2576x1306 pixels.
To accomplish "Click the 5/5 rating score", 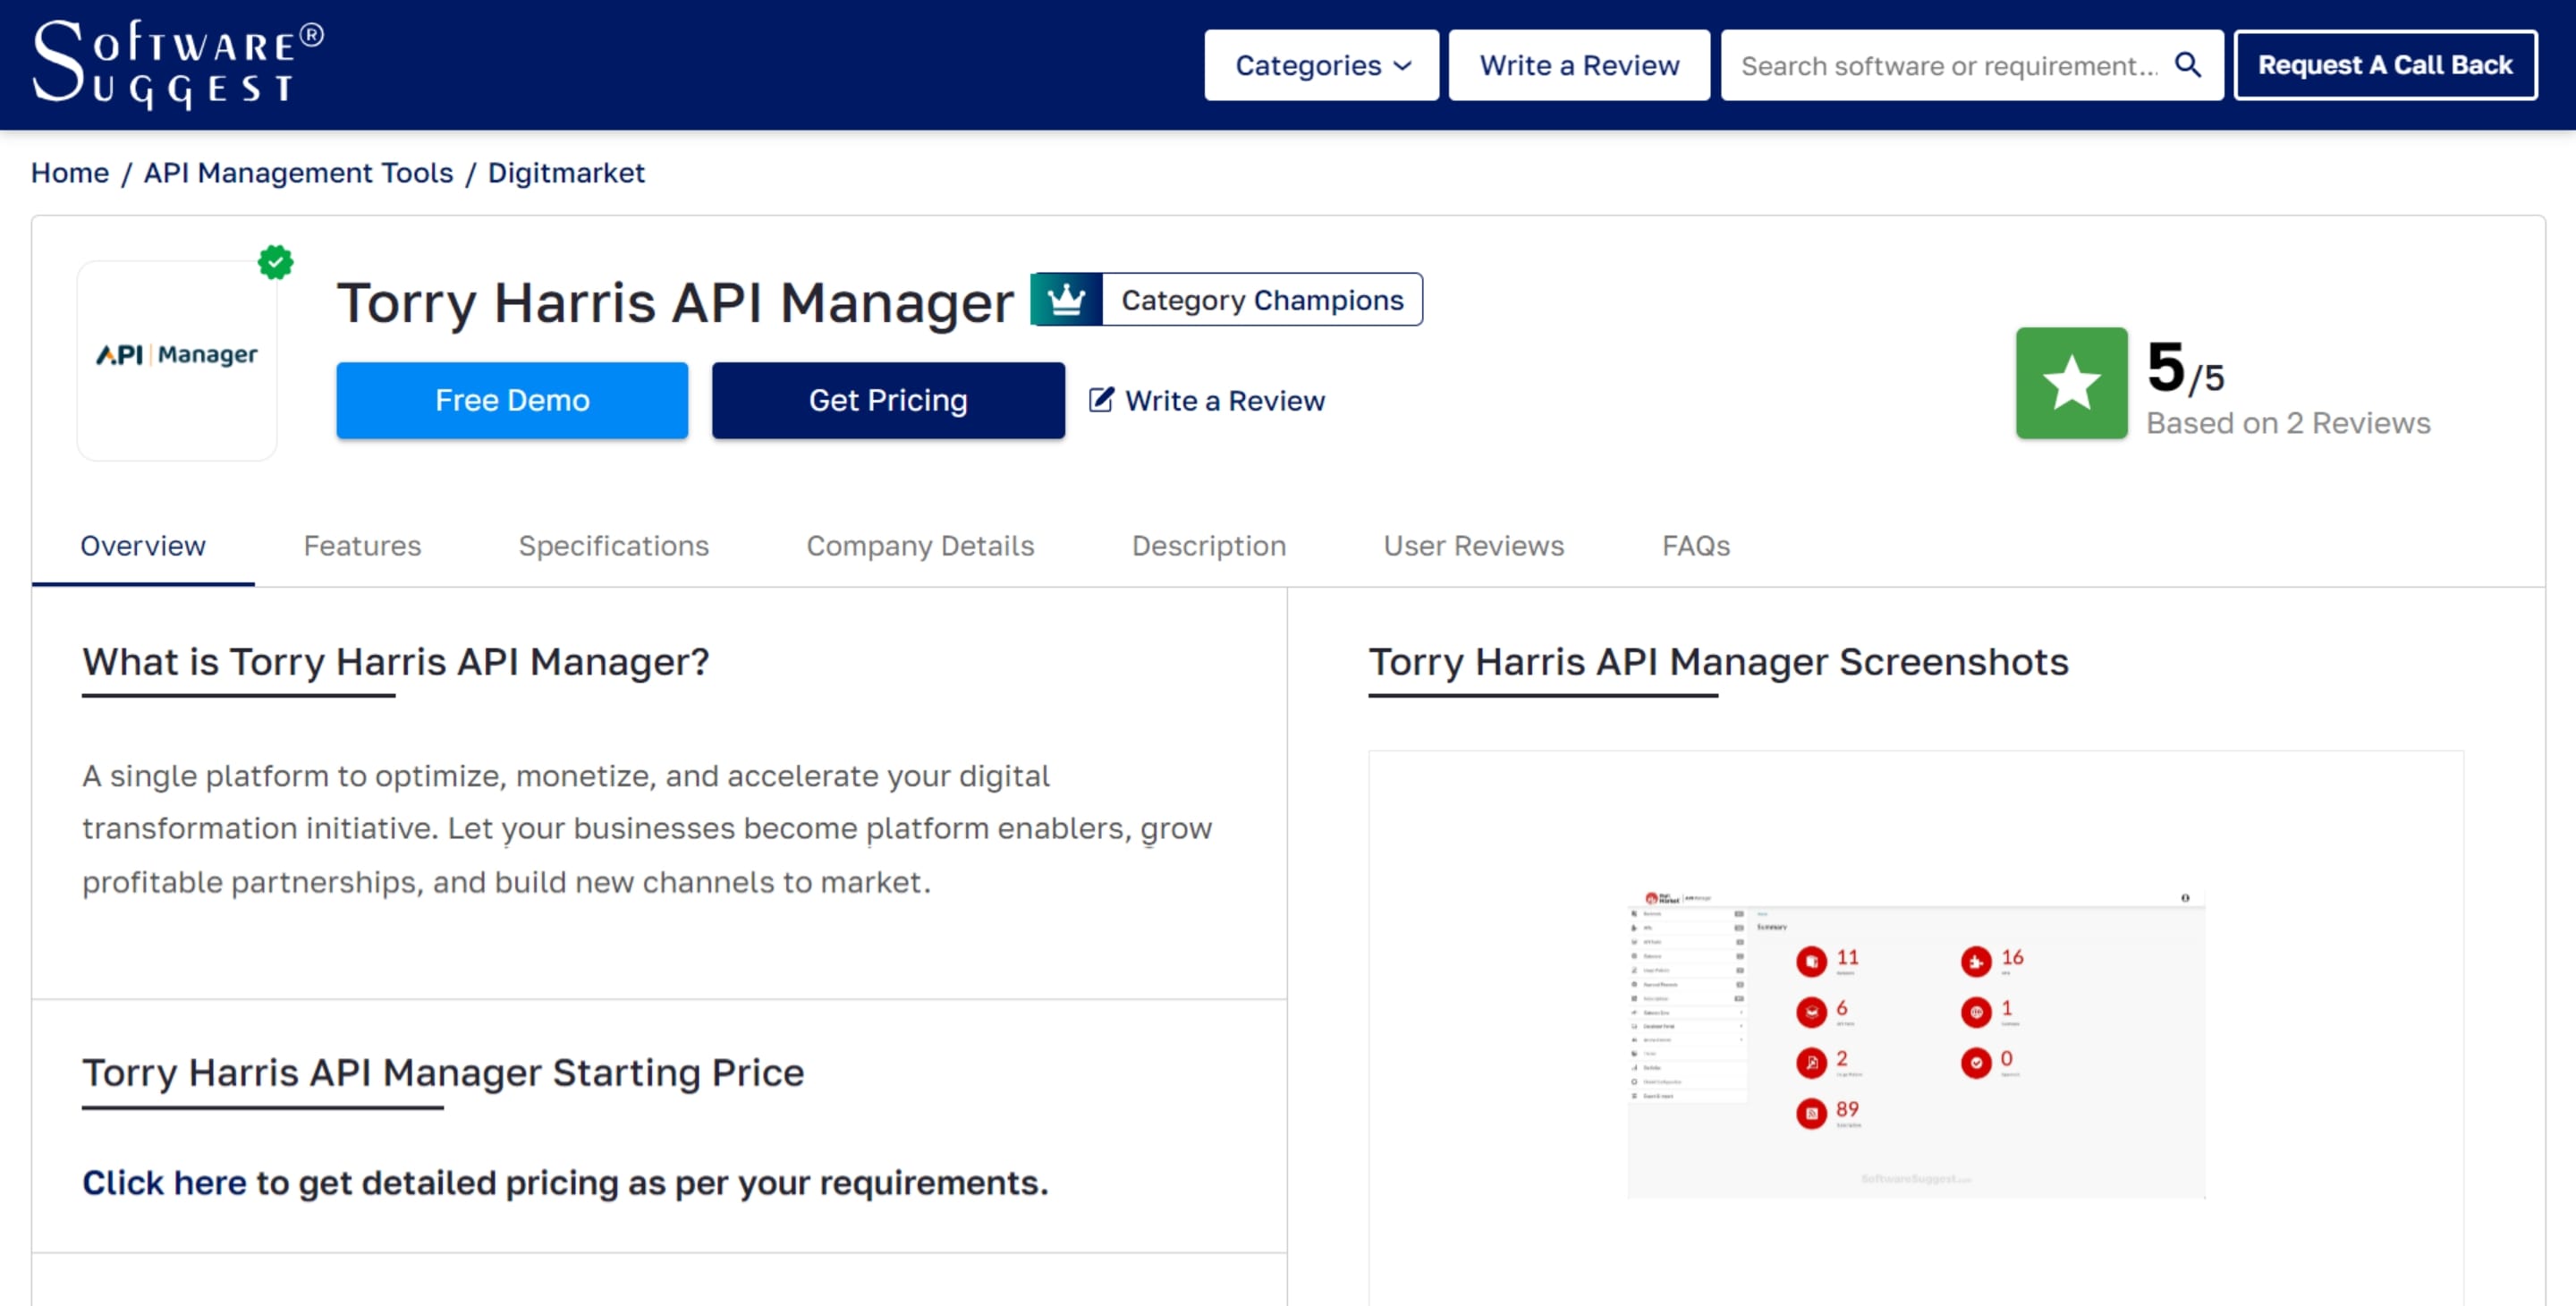I will pyautogui.click(x=2185, y=368).
